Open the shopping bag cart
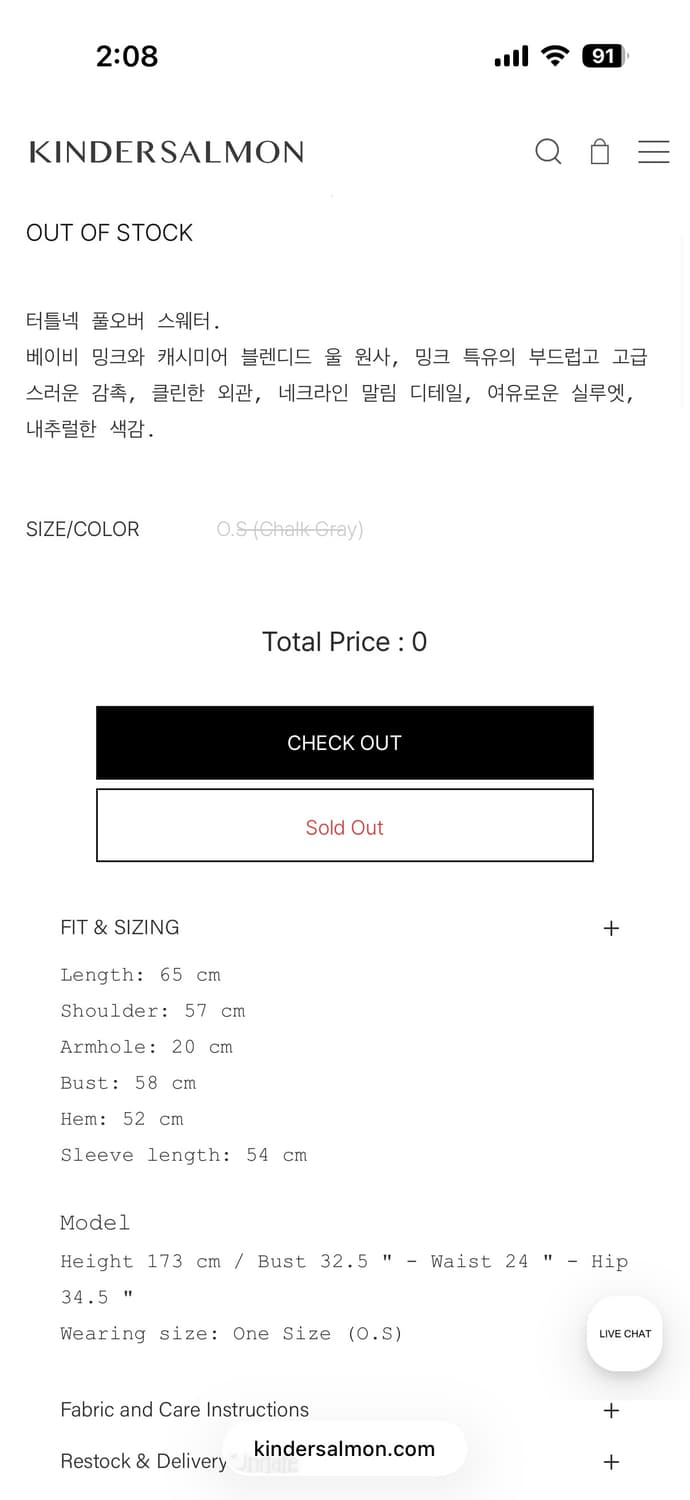The image size is (690, 1500). (x=600, y=152)
